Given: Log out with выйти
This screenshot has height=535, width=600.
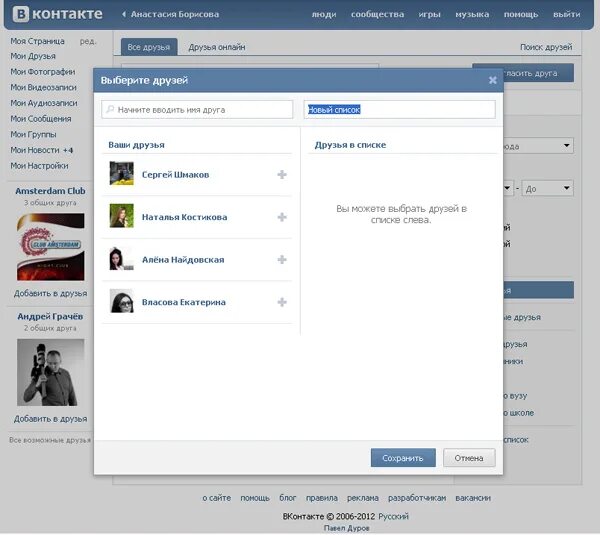Looking at the screenshot, I should [x=566, y=15].
